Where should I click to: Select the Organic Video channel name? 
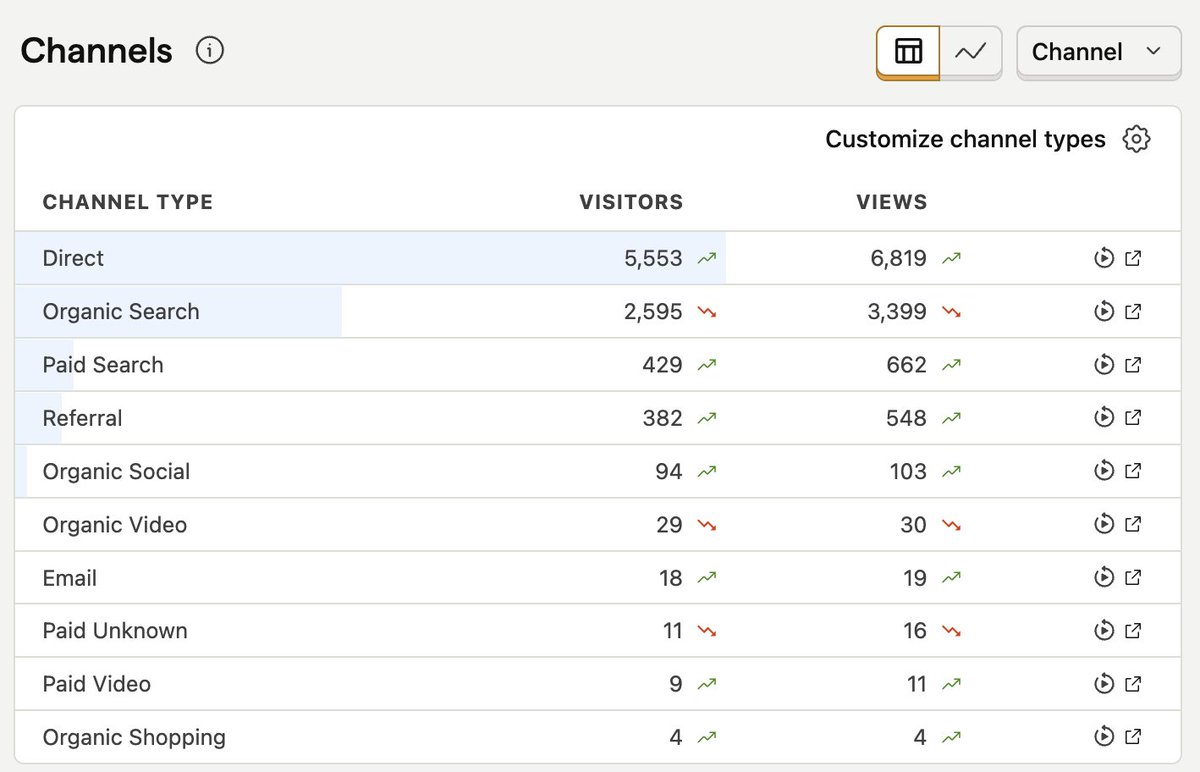(x=115, y=525)
